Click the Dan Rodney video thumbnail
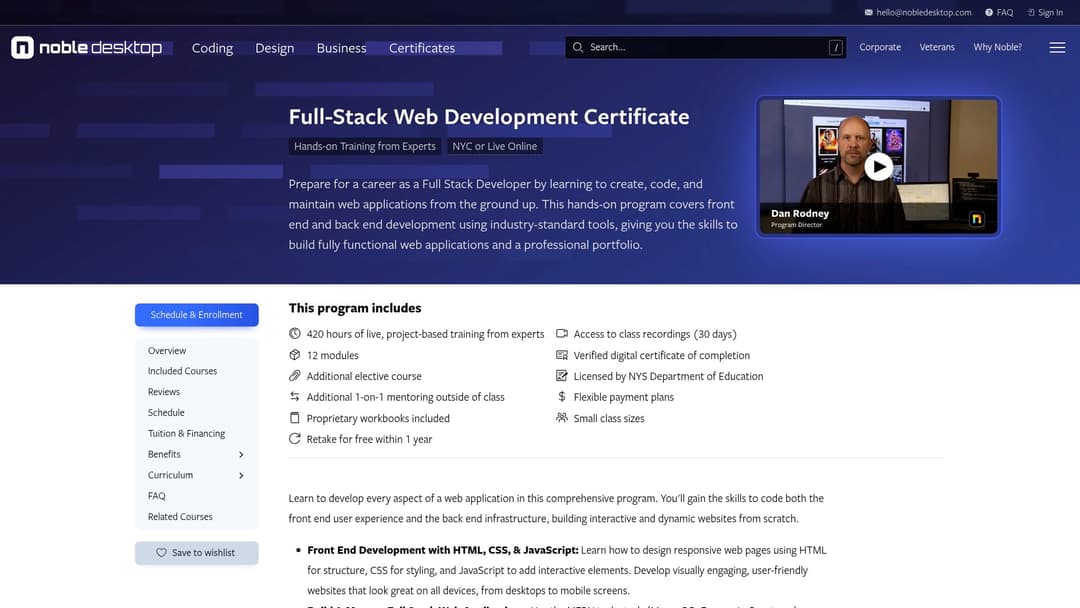 (x=878, y=167)
